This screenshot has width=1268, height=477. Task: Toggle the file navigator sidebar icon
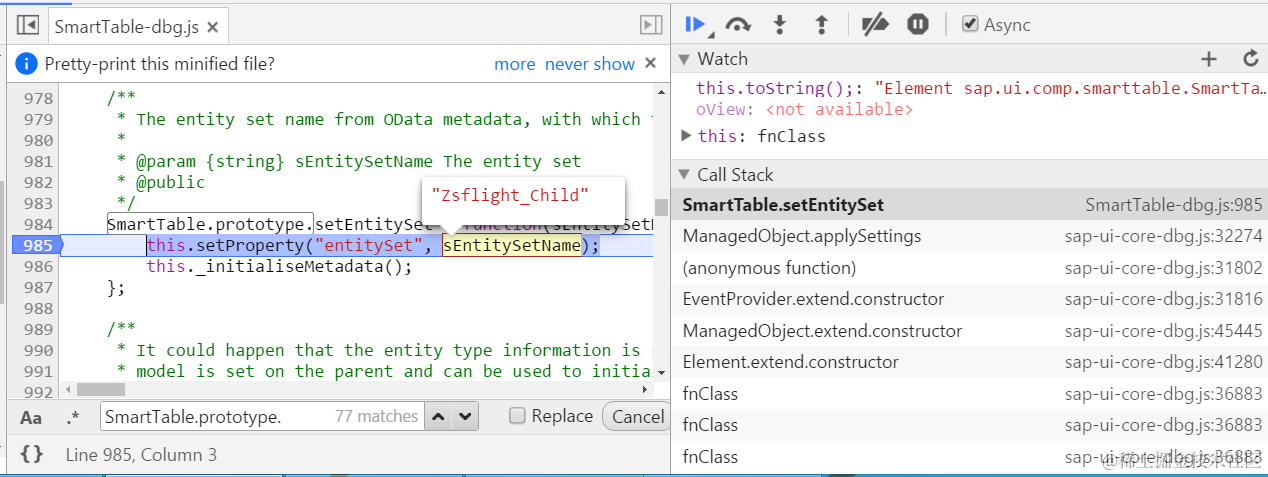pos(28,25)
